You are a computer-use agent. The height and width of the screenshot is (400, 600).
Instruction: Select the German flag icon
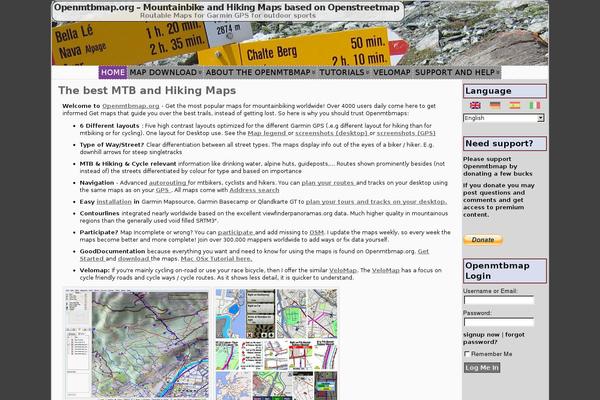point(495,105)
